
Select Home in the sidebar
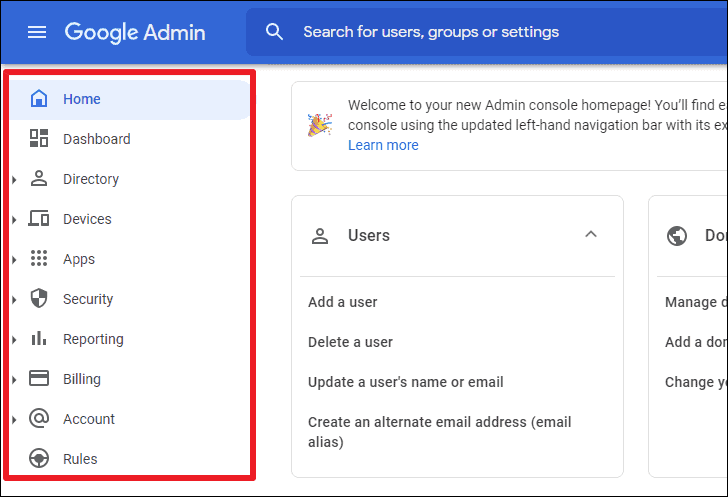pyautogui.click(x=129, y=99)
